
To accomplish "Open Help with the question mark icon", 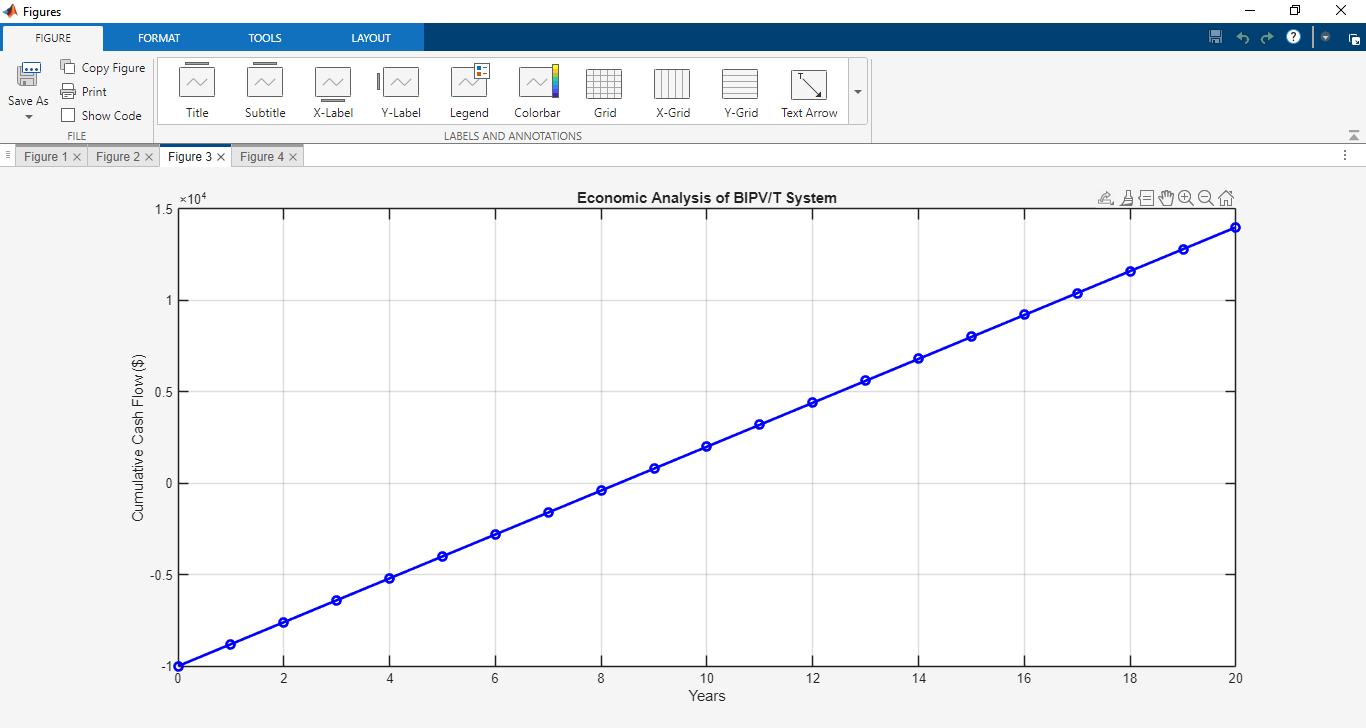I will point(1293,37).
